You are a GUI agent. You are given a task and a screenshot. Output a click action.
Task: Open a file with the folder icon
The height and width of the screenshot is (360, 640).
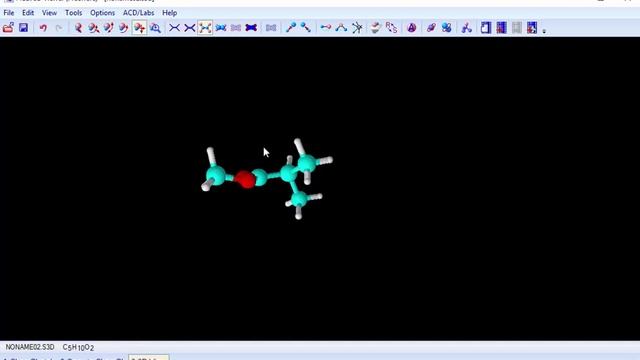point(8,28)
